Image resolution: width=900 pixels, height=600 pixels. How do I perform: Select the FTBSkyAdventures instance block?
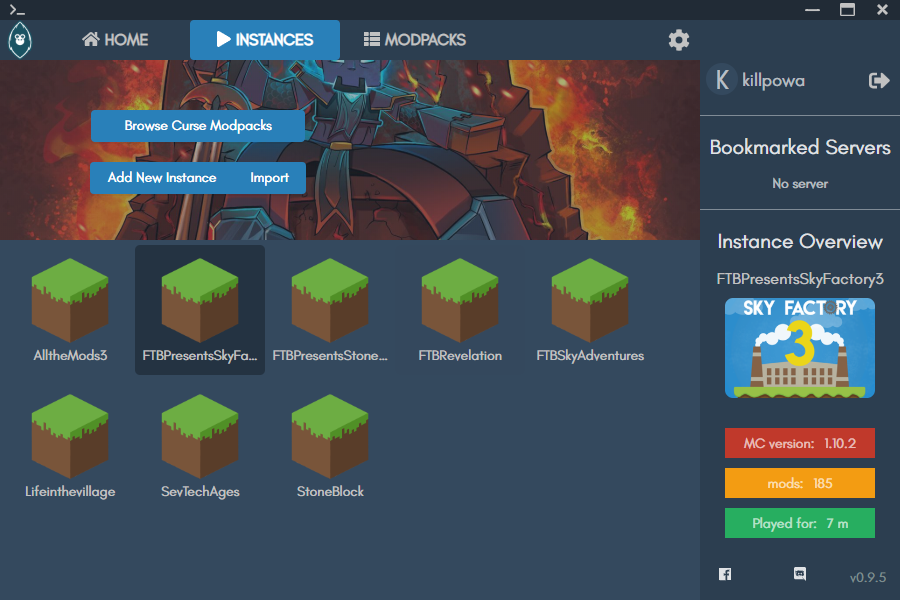click(590, 310)
